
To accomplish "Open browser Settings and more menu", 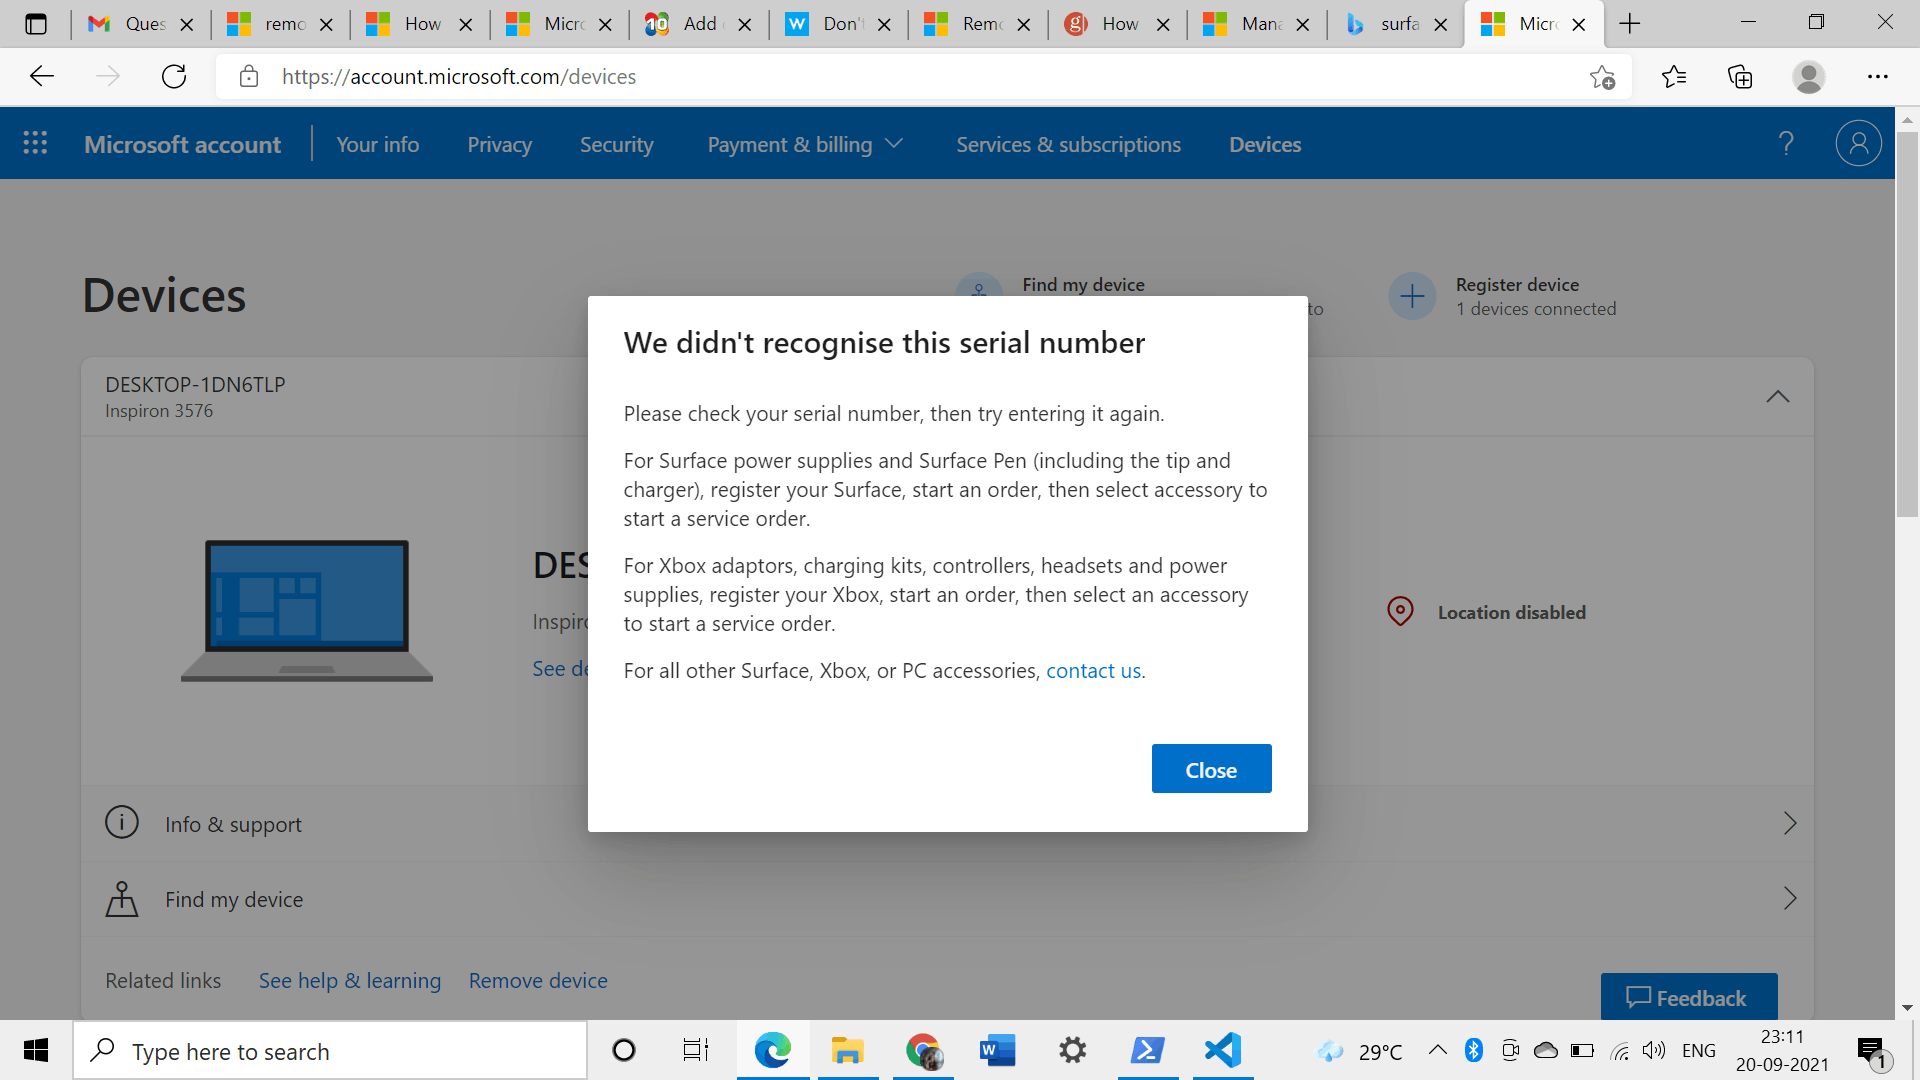I will click(1877, 77).
